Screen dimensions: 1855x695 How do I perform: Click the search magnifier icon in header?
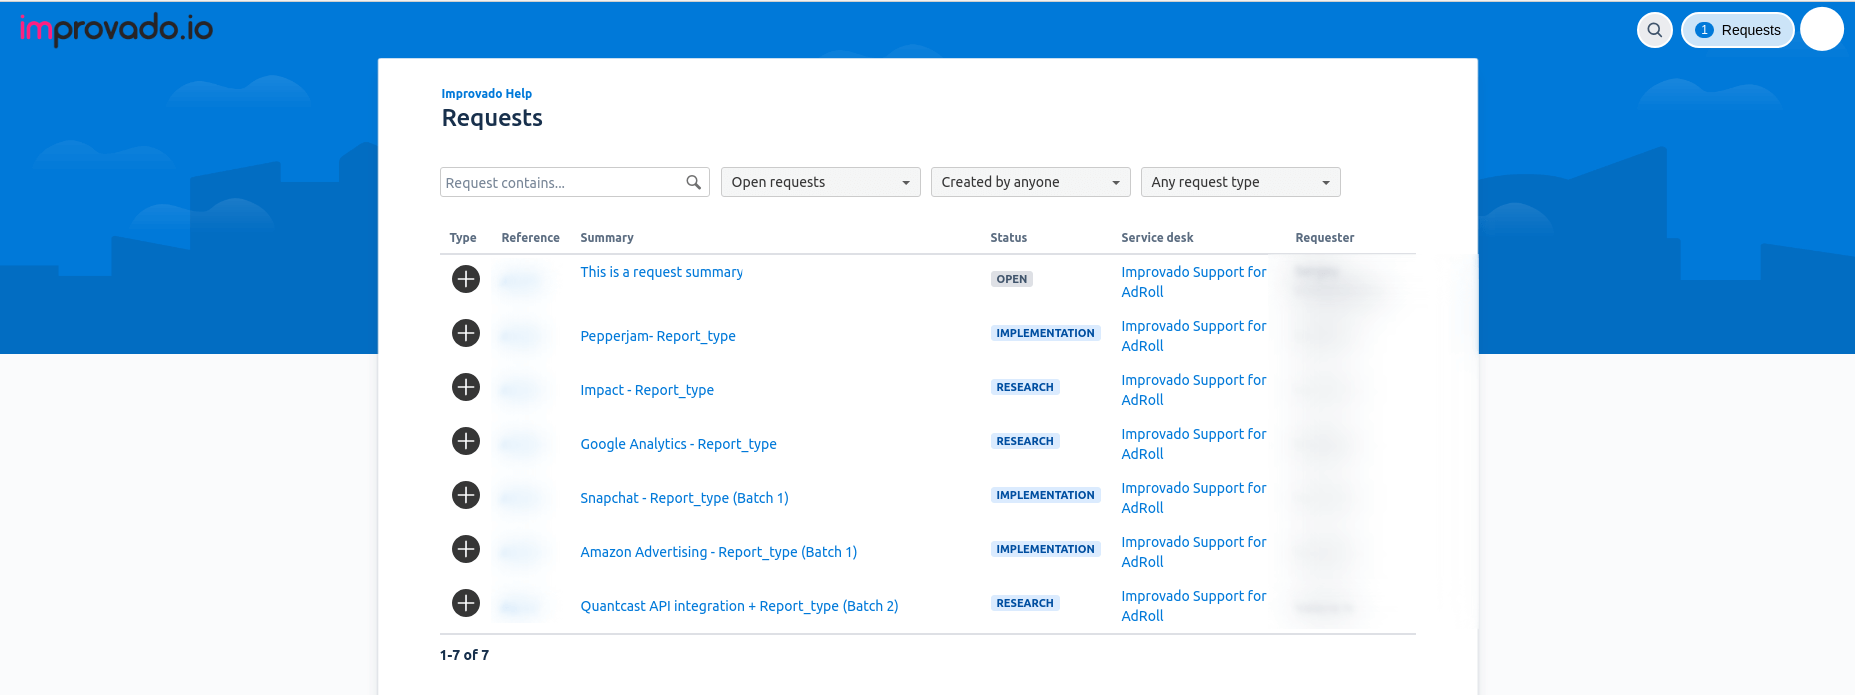point(1654,30)
